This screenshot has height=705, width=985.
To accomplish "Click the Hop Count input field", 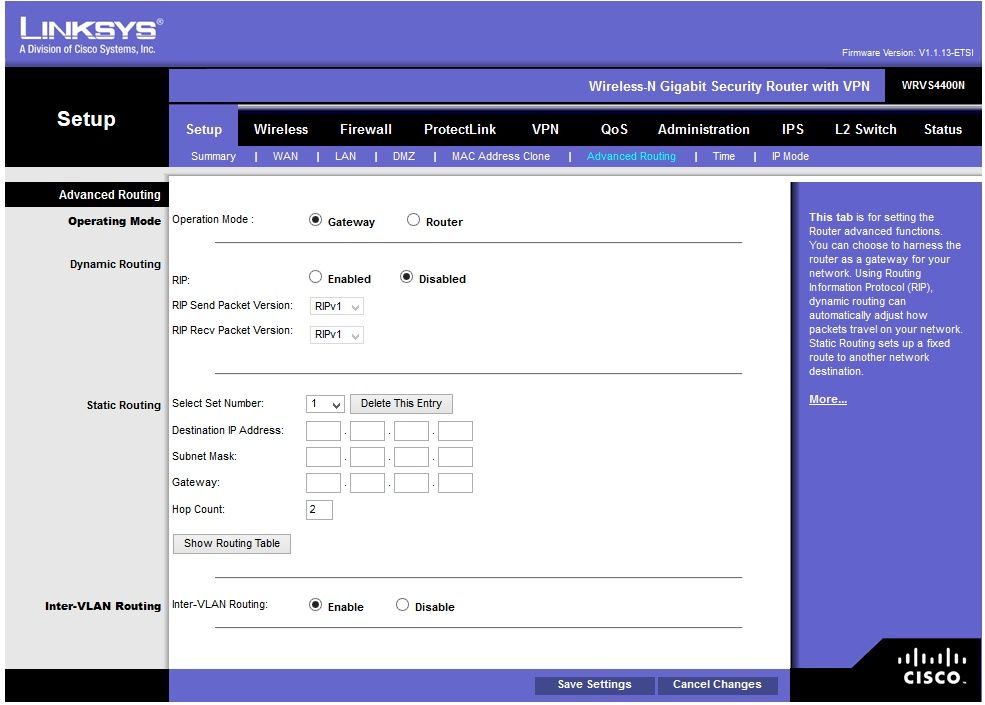I will pos(319,510).
